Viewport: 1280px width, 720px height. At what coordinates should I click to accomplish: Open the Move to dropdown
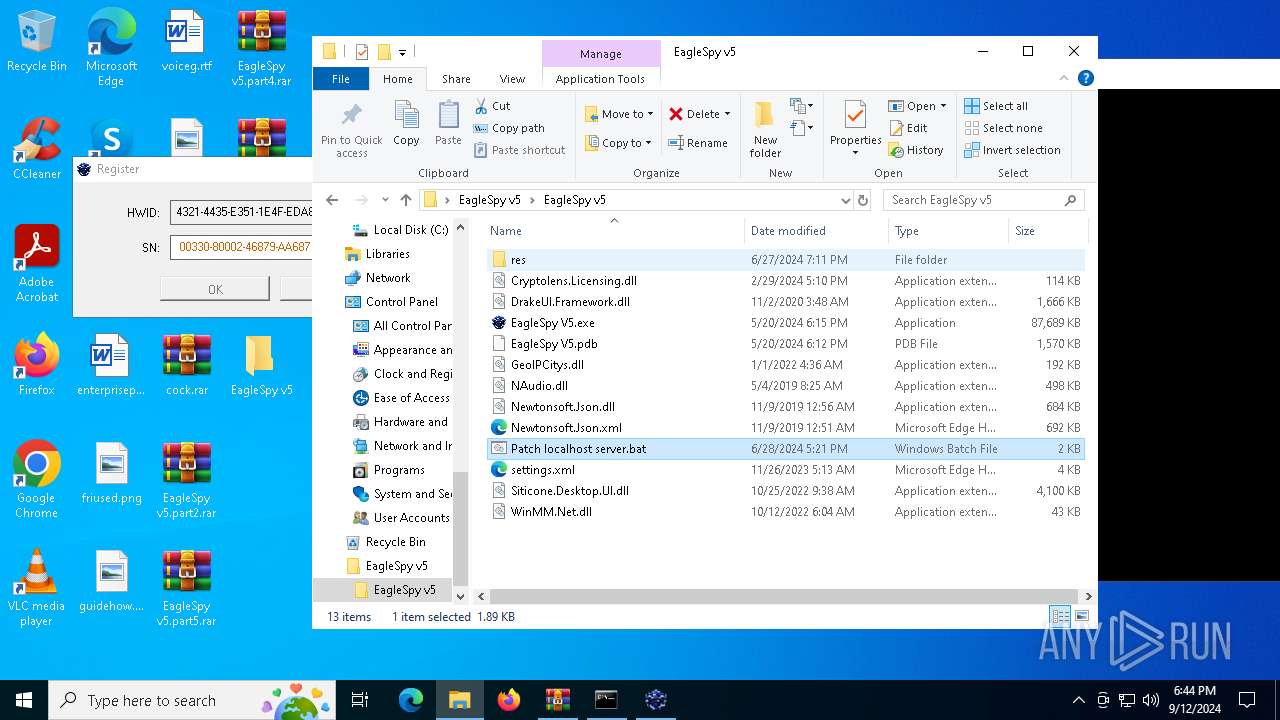[619, 114]
